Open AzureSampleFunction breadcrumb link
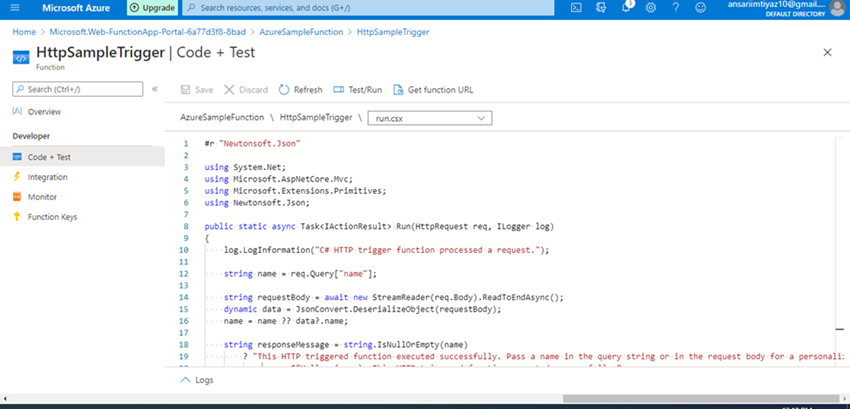The image size is (850, 409). coord(301,32)
